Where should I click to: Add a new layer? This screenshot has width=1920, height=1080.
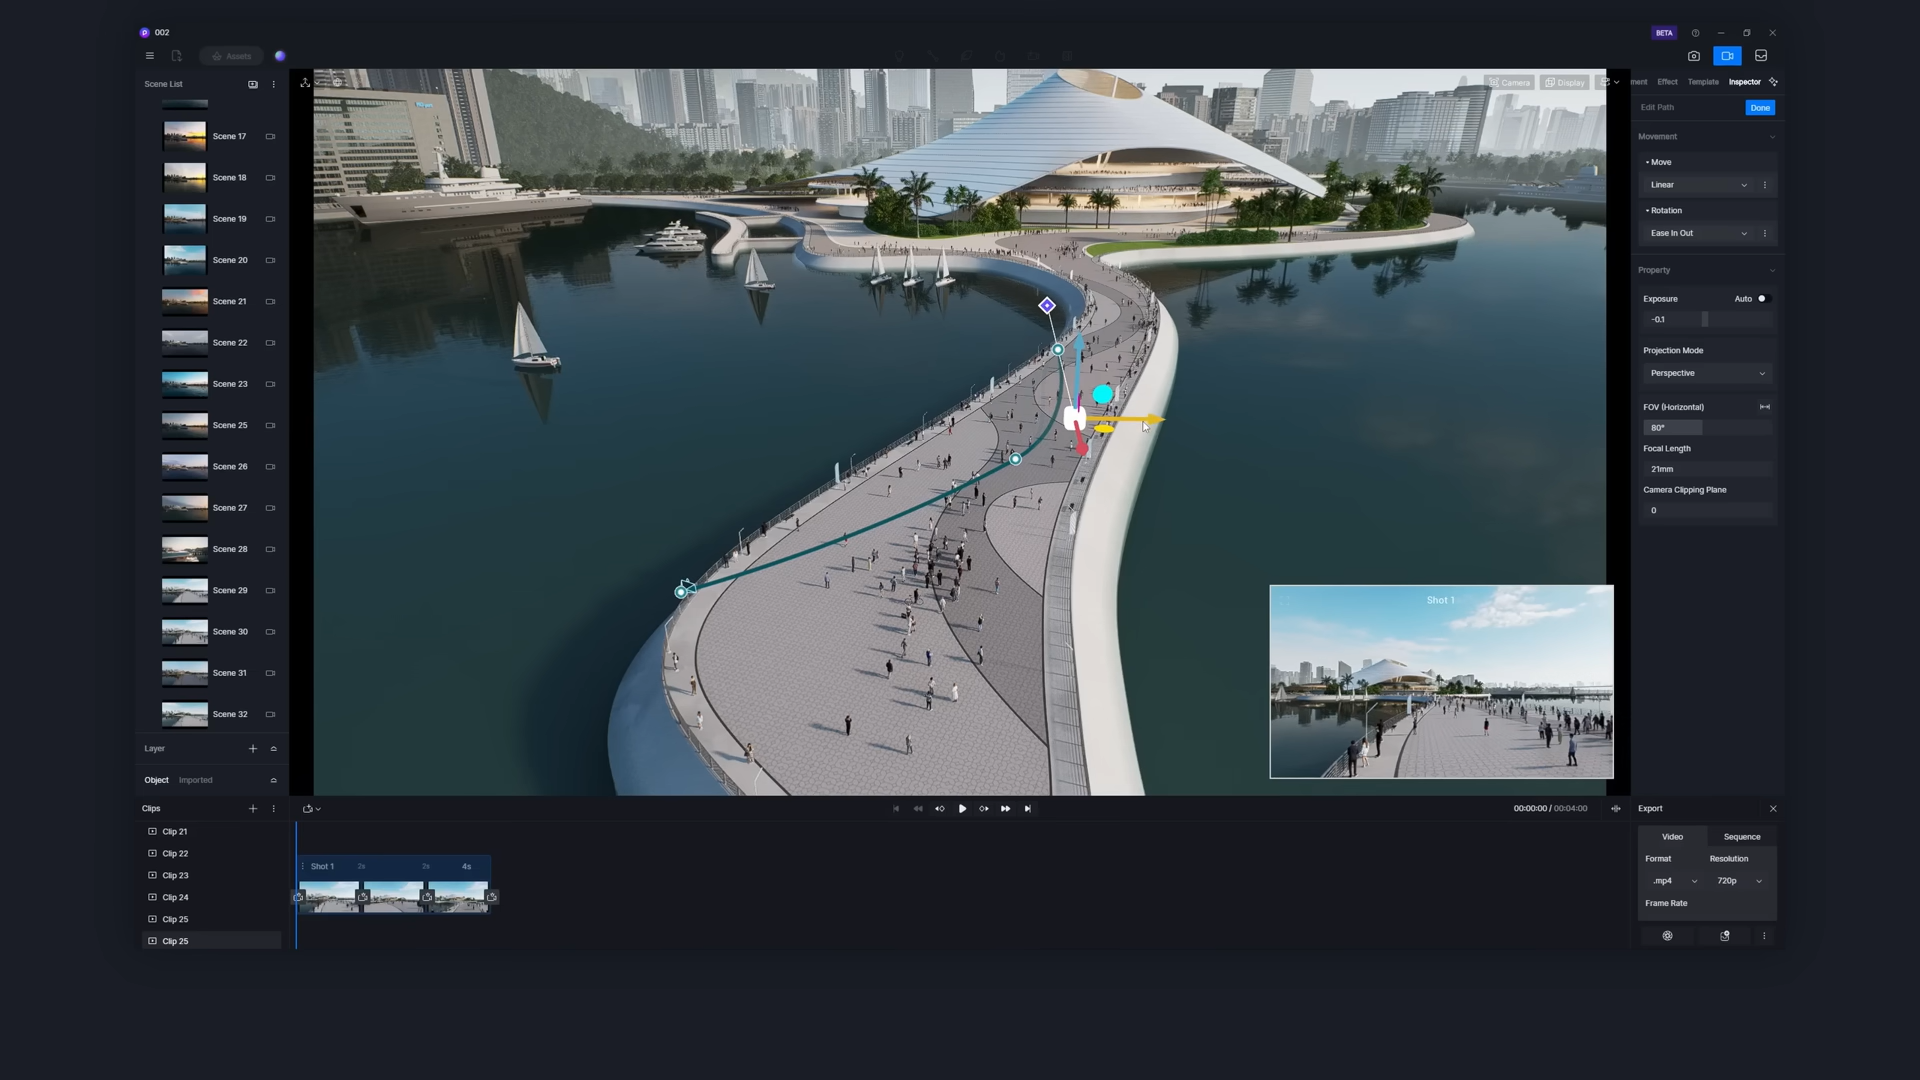253,749
